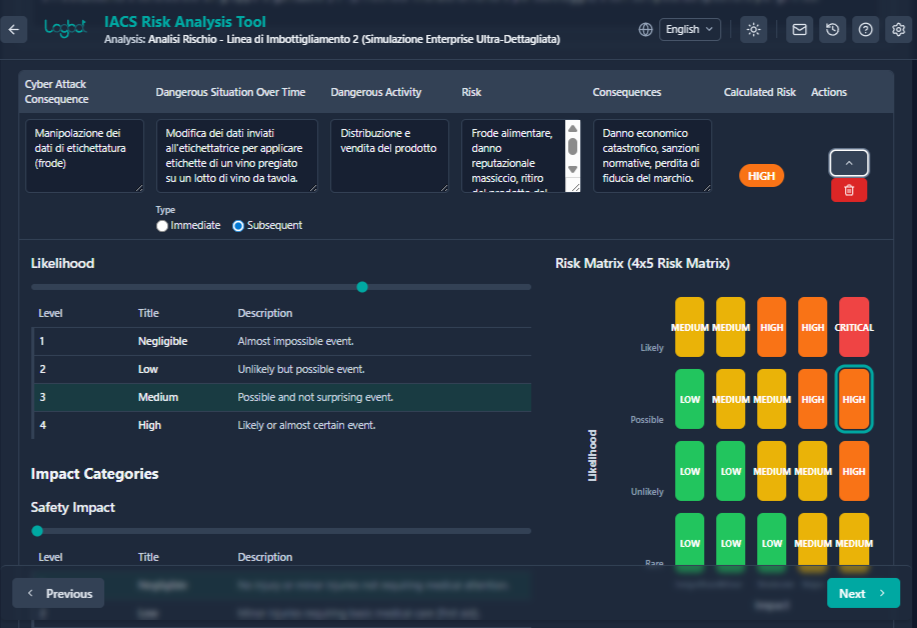Open the English language dropdown
This screenshot has height=628, width=917.
(690, 30)
